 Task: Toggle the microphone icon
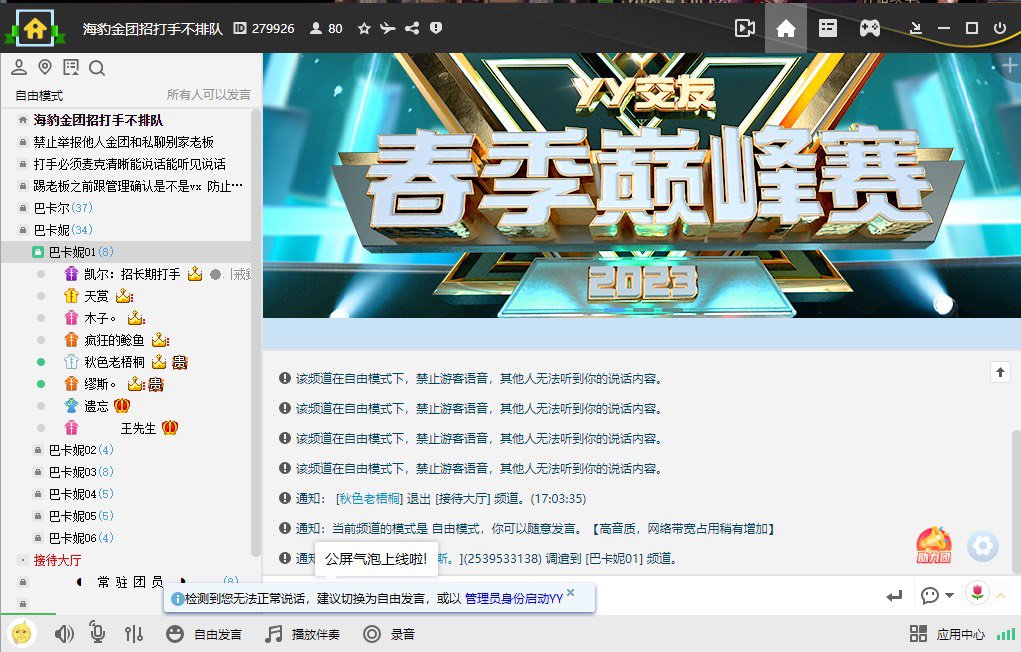98,633
